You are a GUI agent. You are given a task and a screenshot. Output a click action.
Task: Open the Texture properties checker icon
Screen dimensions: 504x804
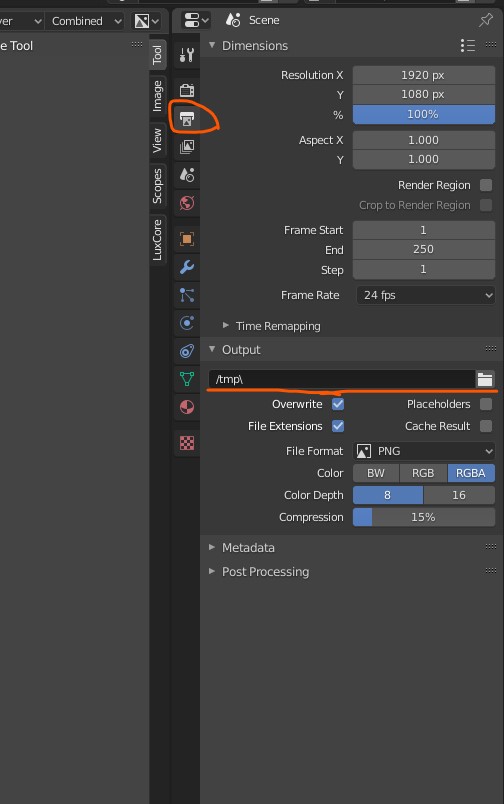pyautogui.click(x=187, y=443)
